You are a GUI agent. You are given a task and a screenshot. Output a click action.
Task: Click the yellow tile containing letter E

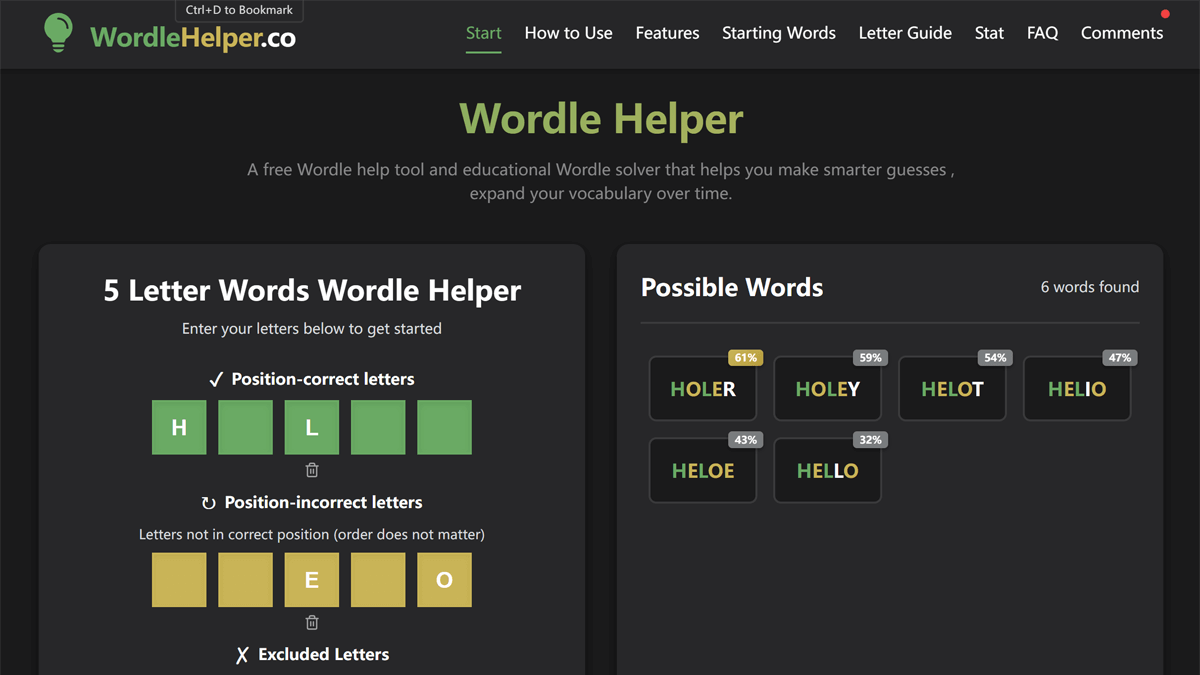pyautogui.click(x=311, y=580)
